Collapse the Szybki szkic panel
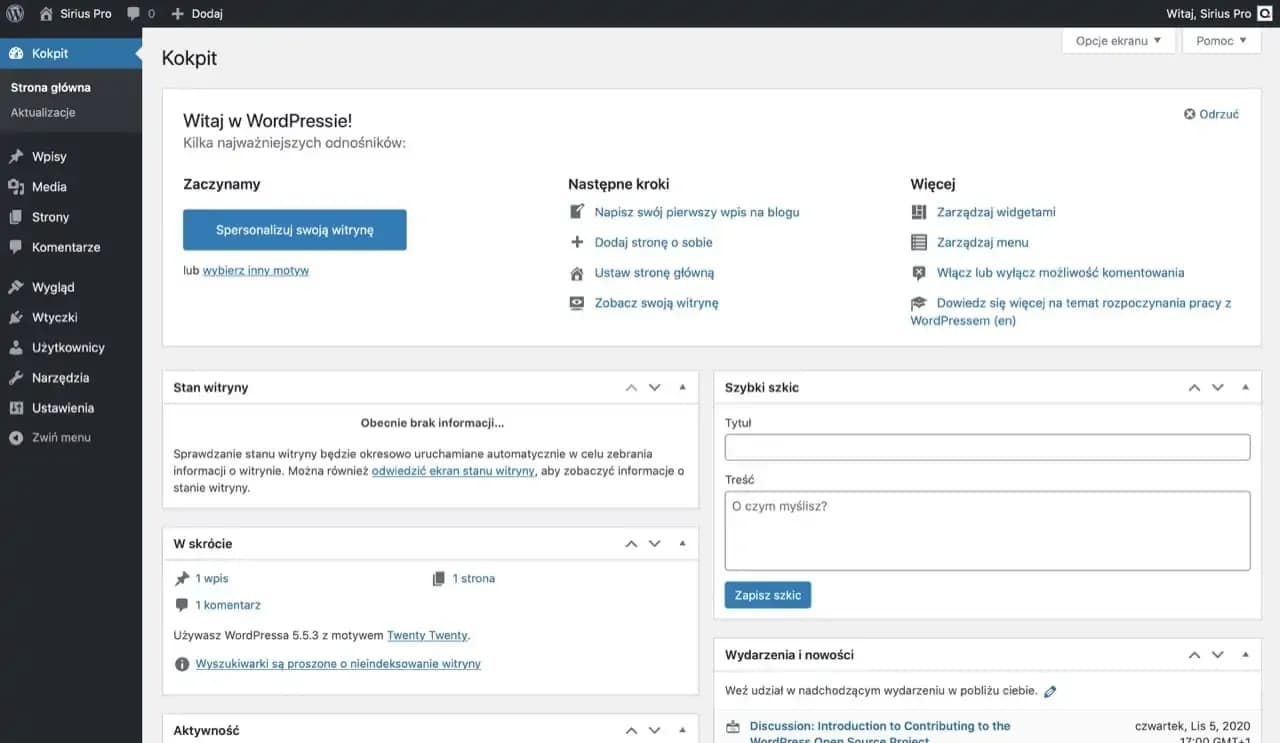Image resolution: width=1280 pixels, height=743 pixels. point(1245,387)
